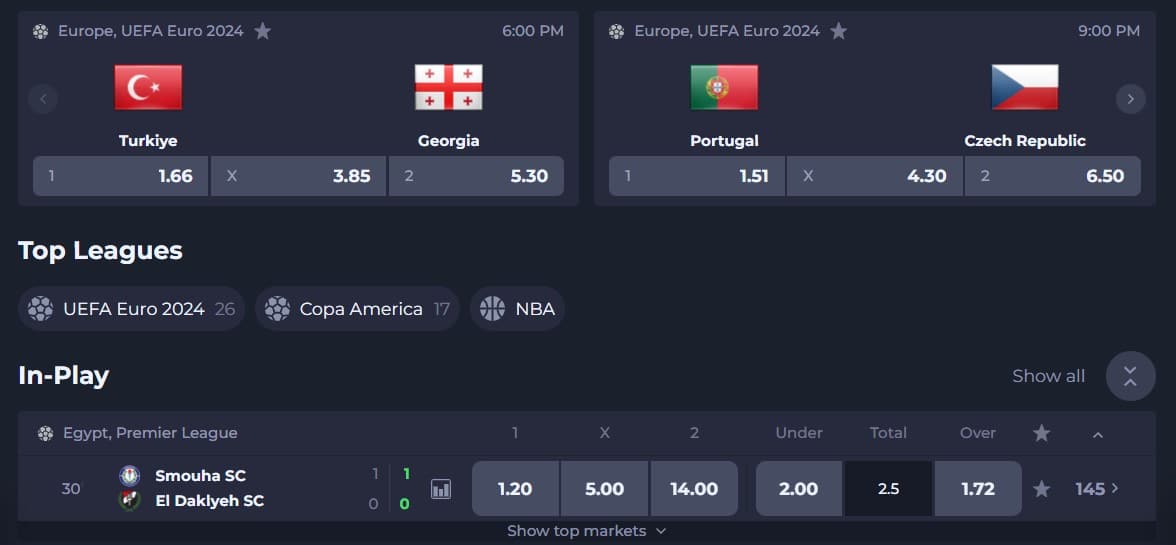Viewport: 1176px width, 545px height.
Task: Click the next carousel arrow
Action: pos(1130,98)
